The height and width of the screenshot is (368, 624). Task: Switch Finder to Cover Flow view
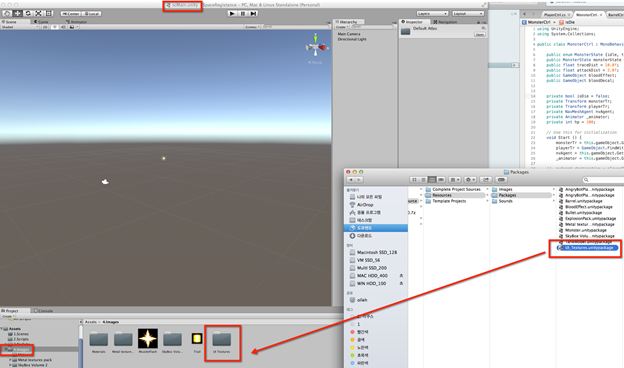click(x=441, y=180)
